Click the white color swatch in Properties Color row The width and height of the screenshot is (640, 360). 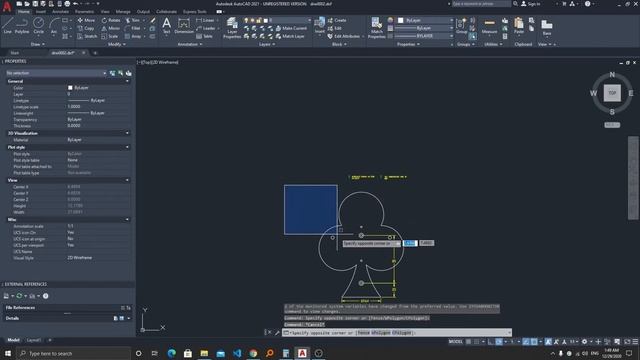coord(70,88)
